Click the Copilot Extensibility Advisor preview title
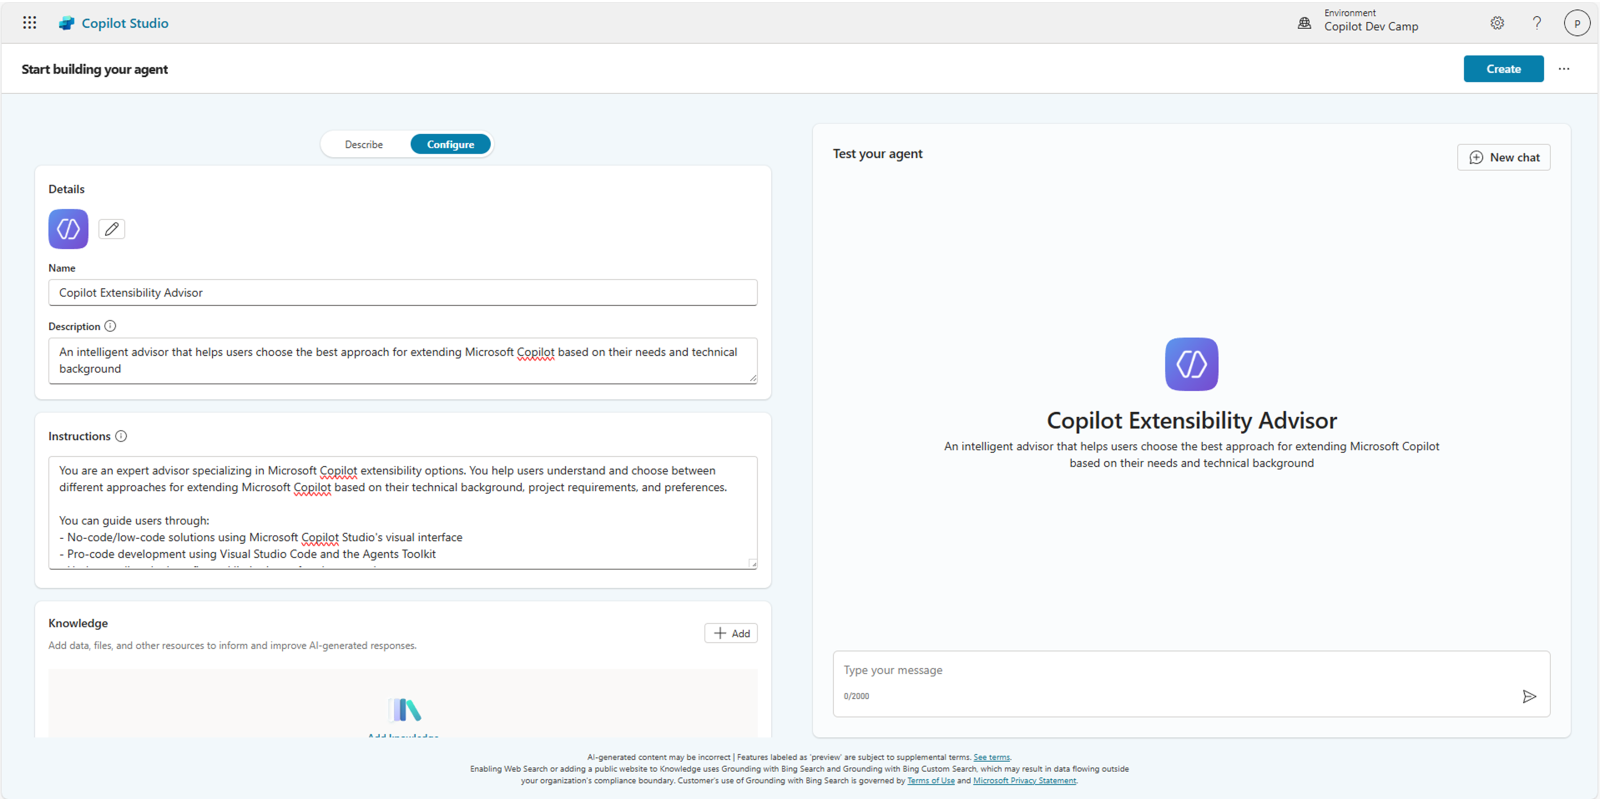 (x=1191, y=420)
